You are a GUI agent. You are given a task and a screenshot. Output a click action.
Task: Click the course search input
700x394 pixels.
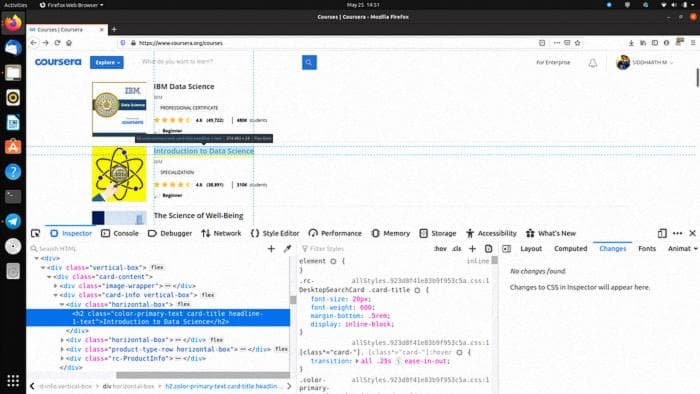click(219, 62)
